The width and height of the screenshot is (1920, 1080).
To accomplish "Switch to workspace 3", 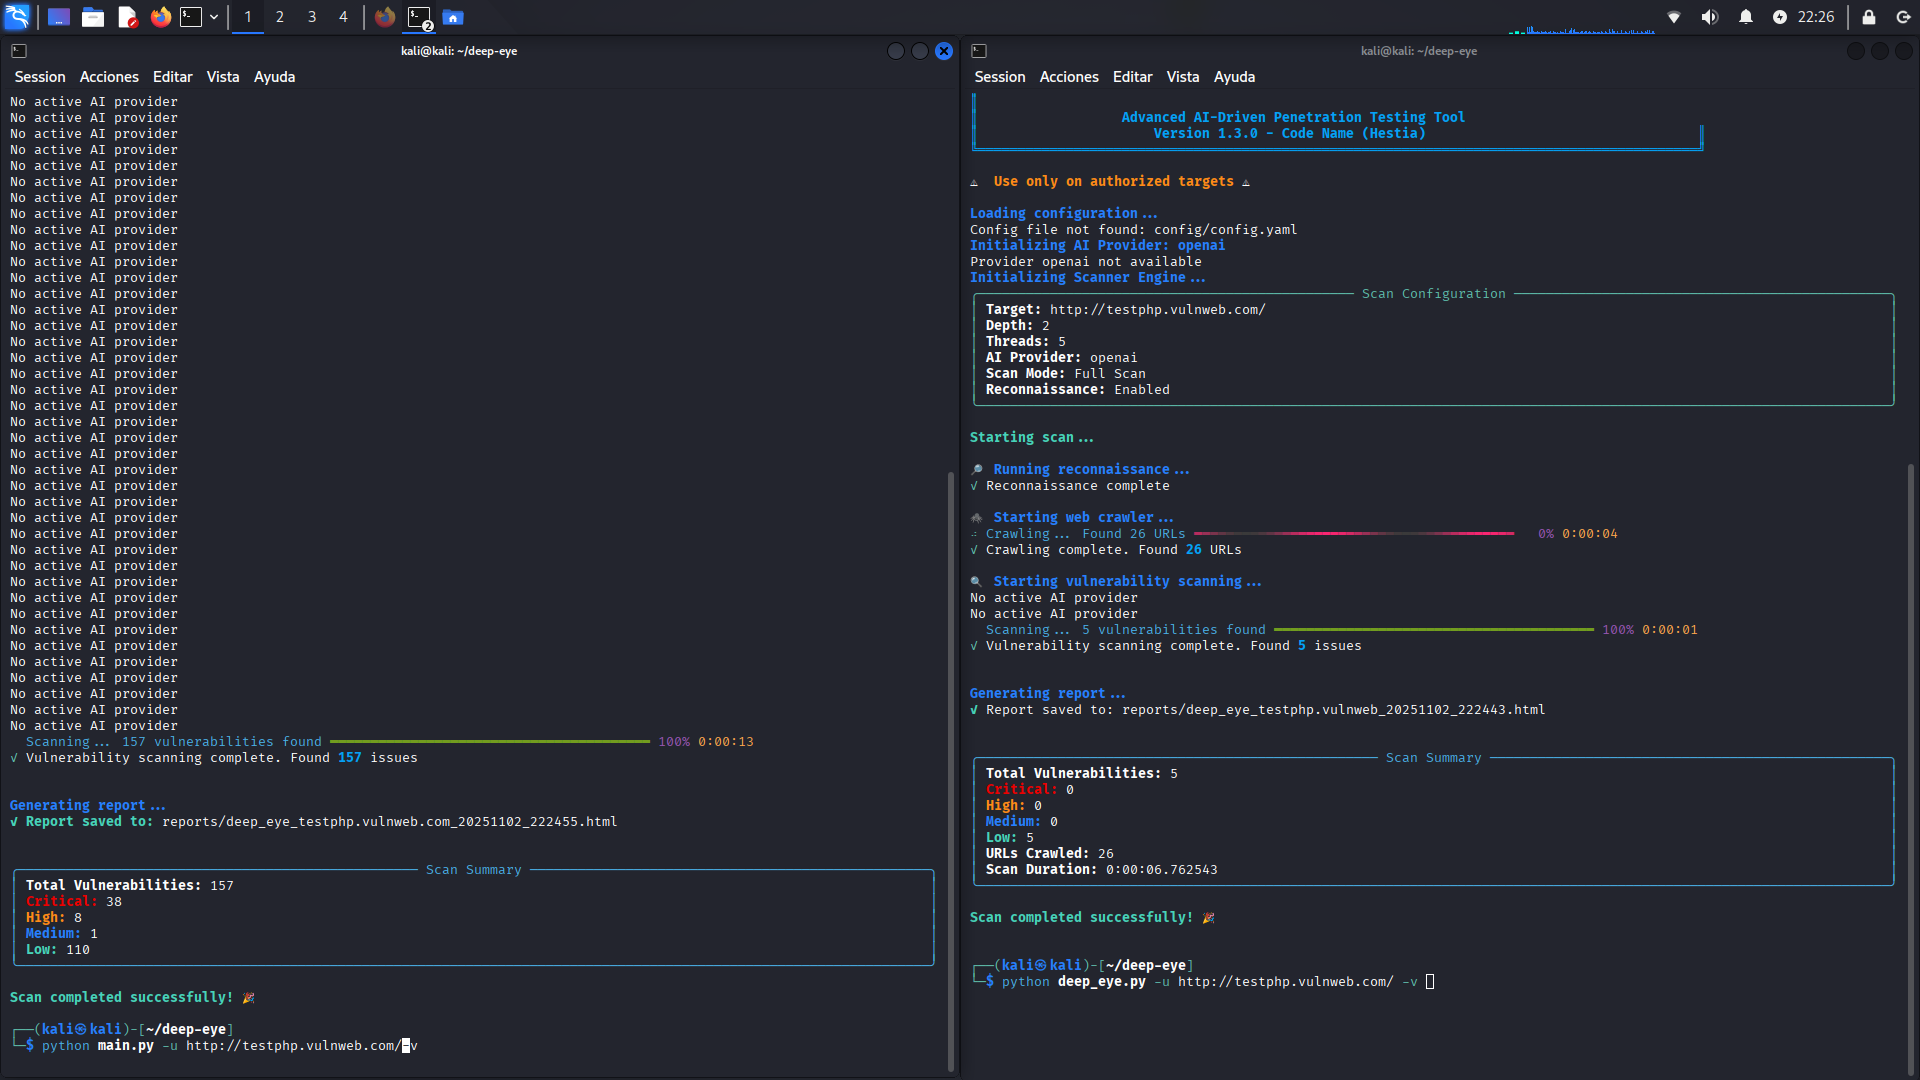I will point(311,17).
